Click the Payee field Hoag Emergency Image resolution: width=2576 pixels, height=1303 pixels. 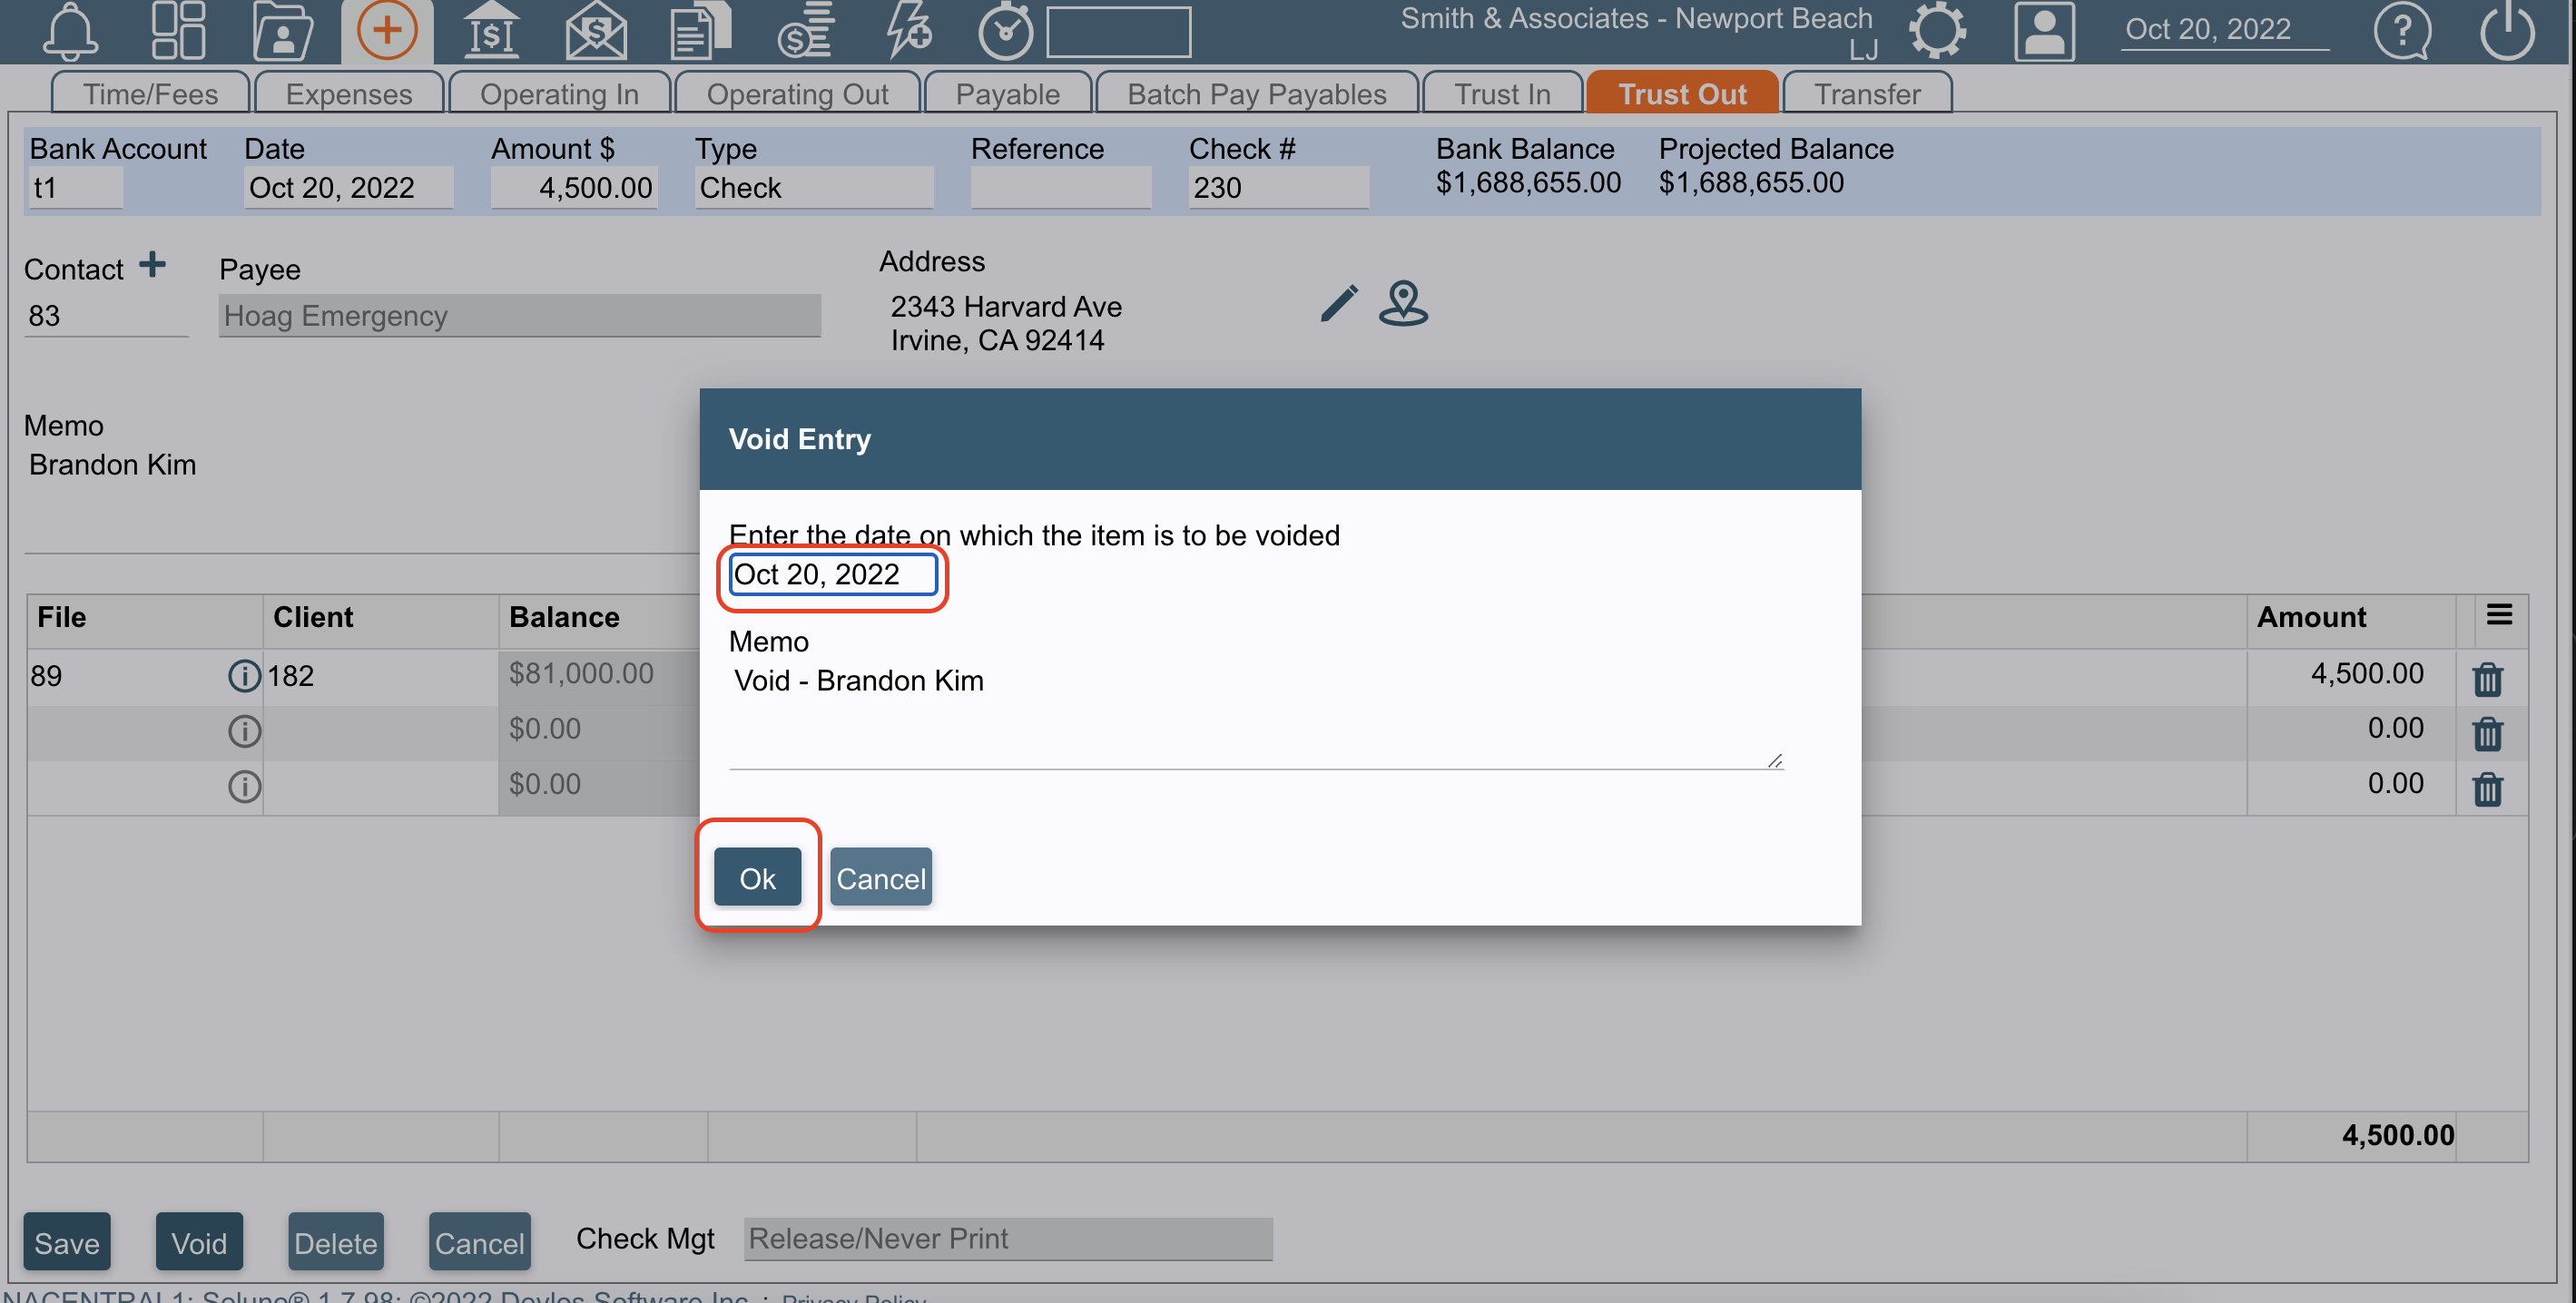pos(520,315)
